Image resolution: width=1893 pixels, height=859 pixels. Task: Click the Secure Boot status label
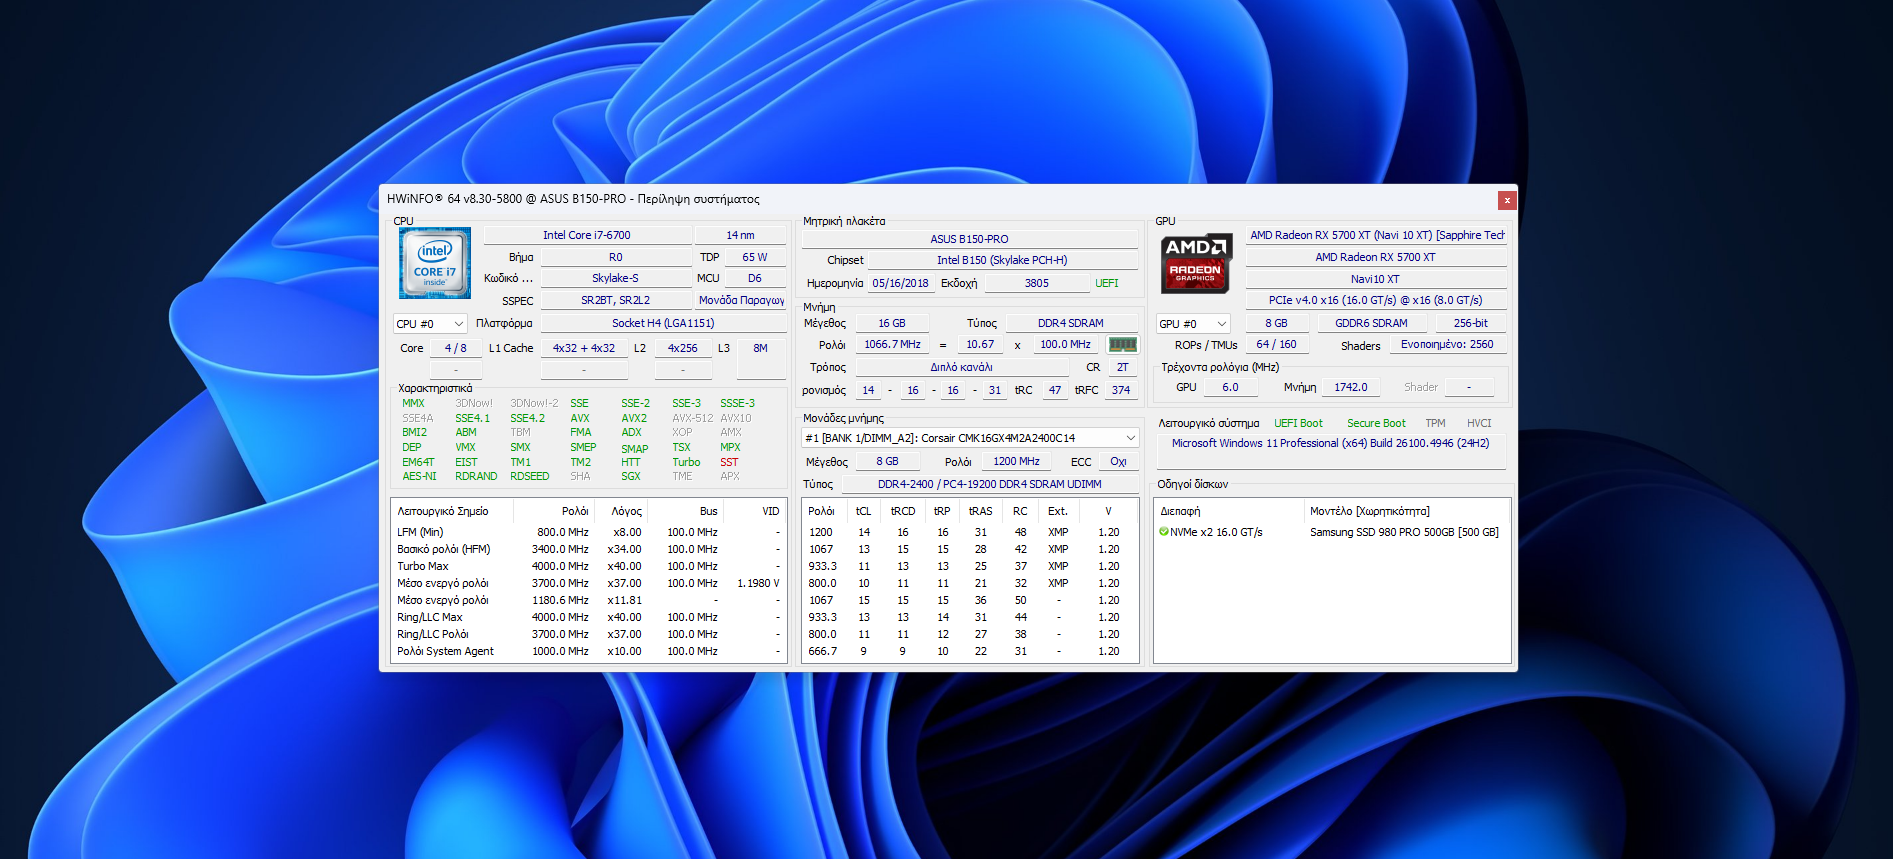coord(1376,423)
